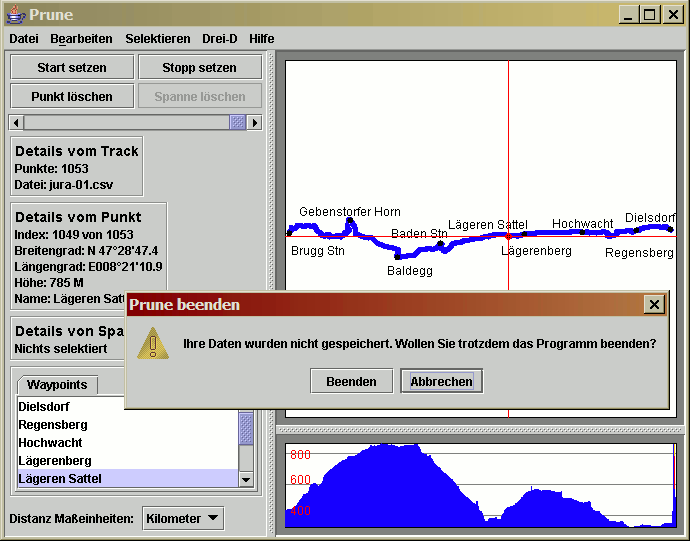Open the Selektieren menu
Image resolution: width=690 pixels, height=541 pixels.
click(x=157, y=38)
